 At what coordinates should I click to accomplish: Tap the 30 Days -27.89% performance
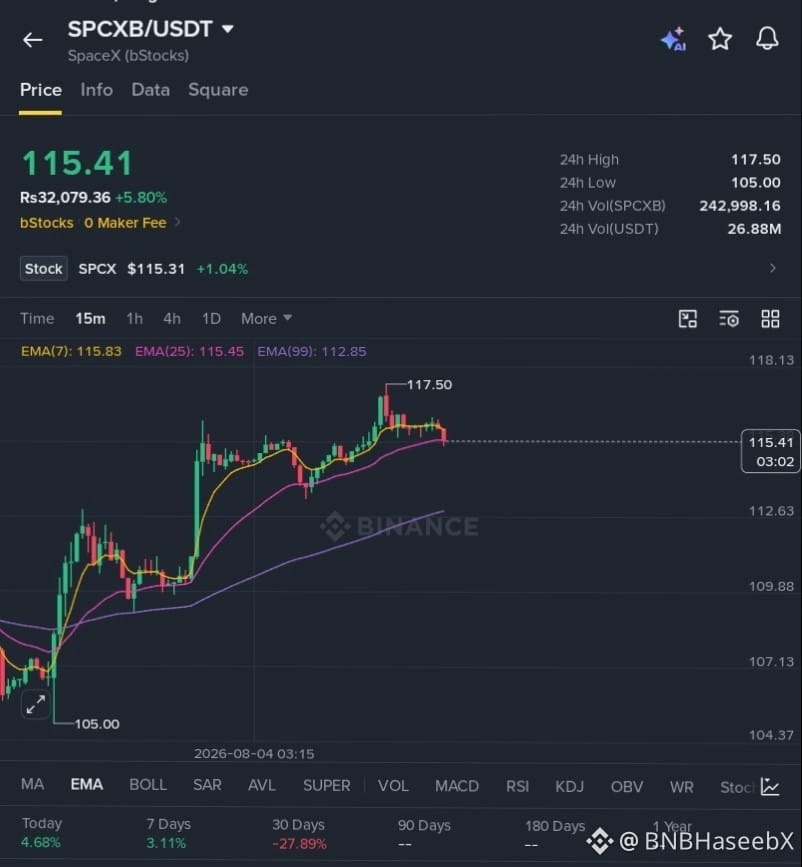[299, 834]
